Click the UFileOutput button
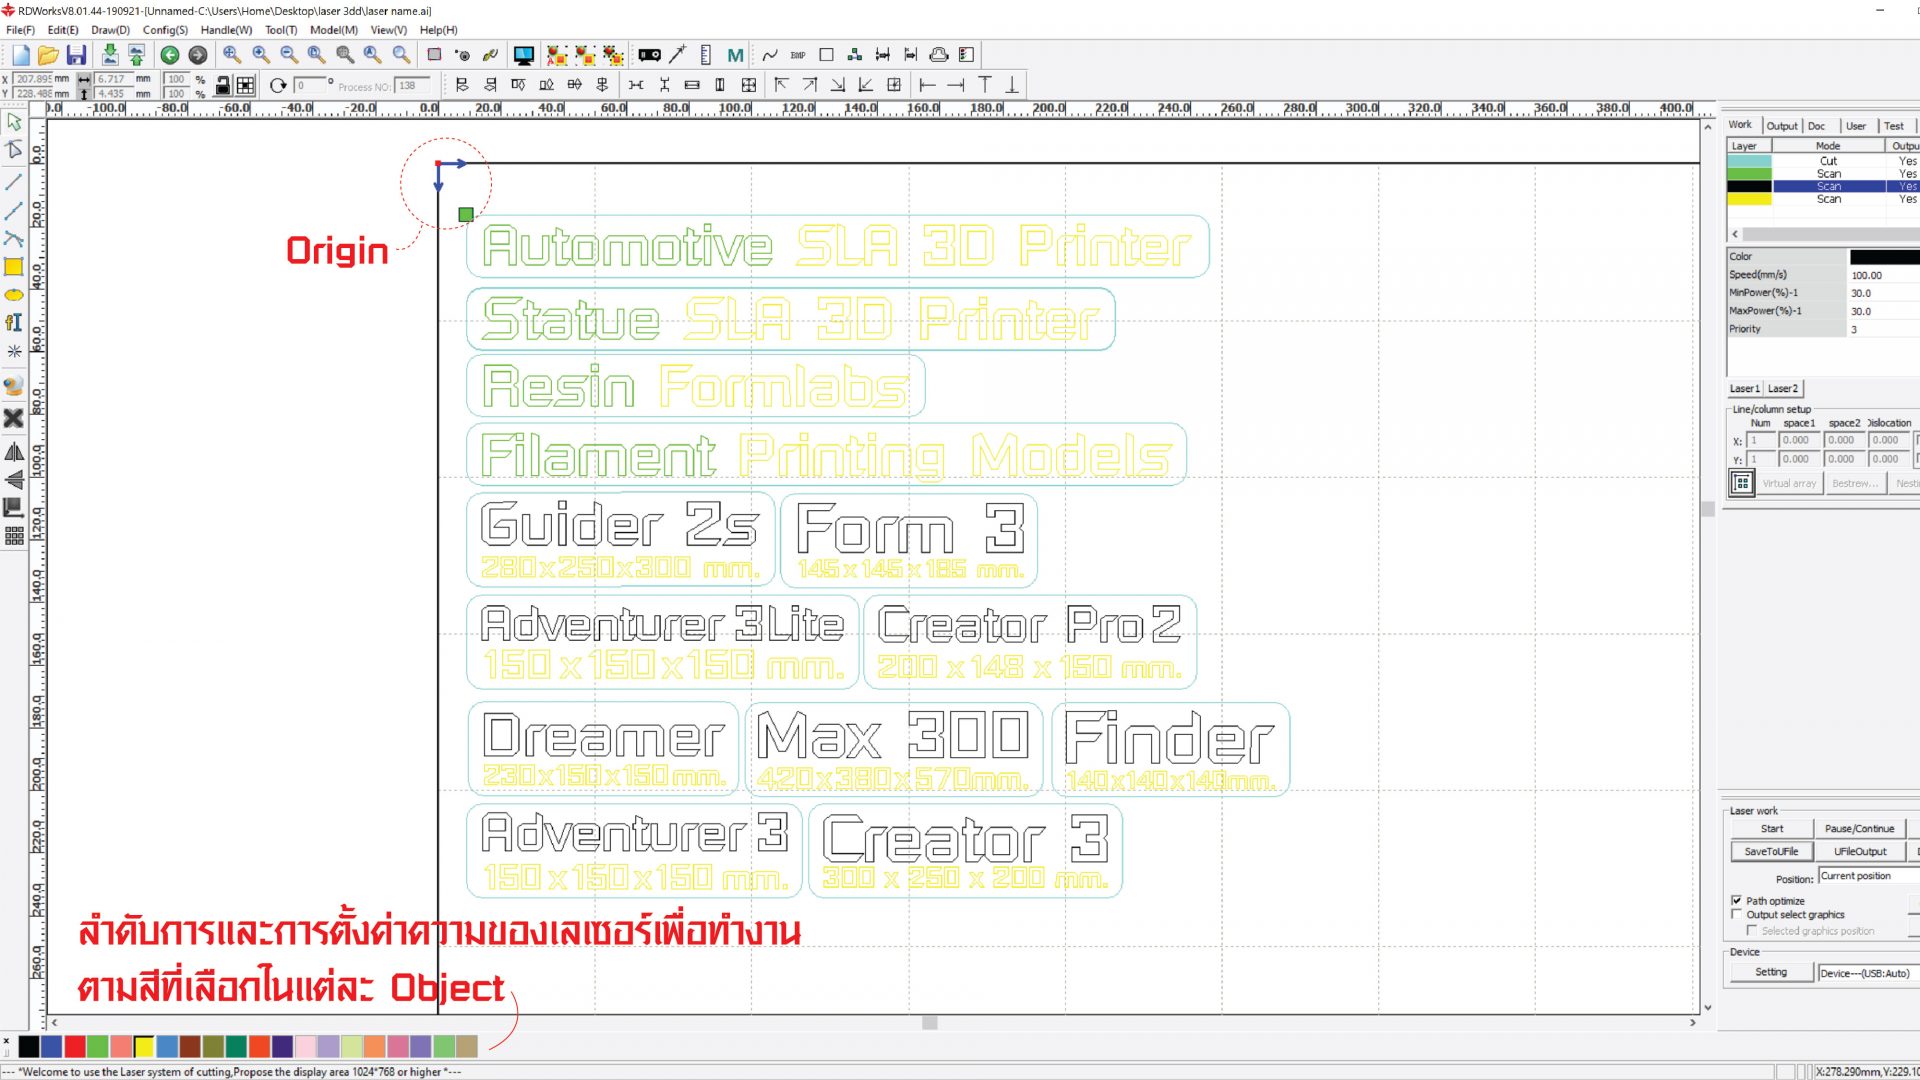The width and height of the screenshot is (1920, 1080). tap(1859, 852)
